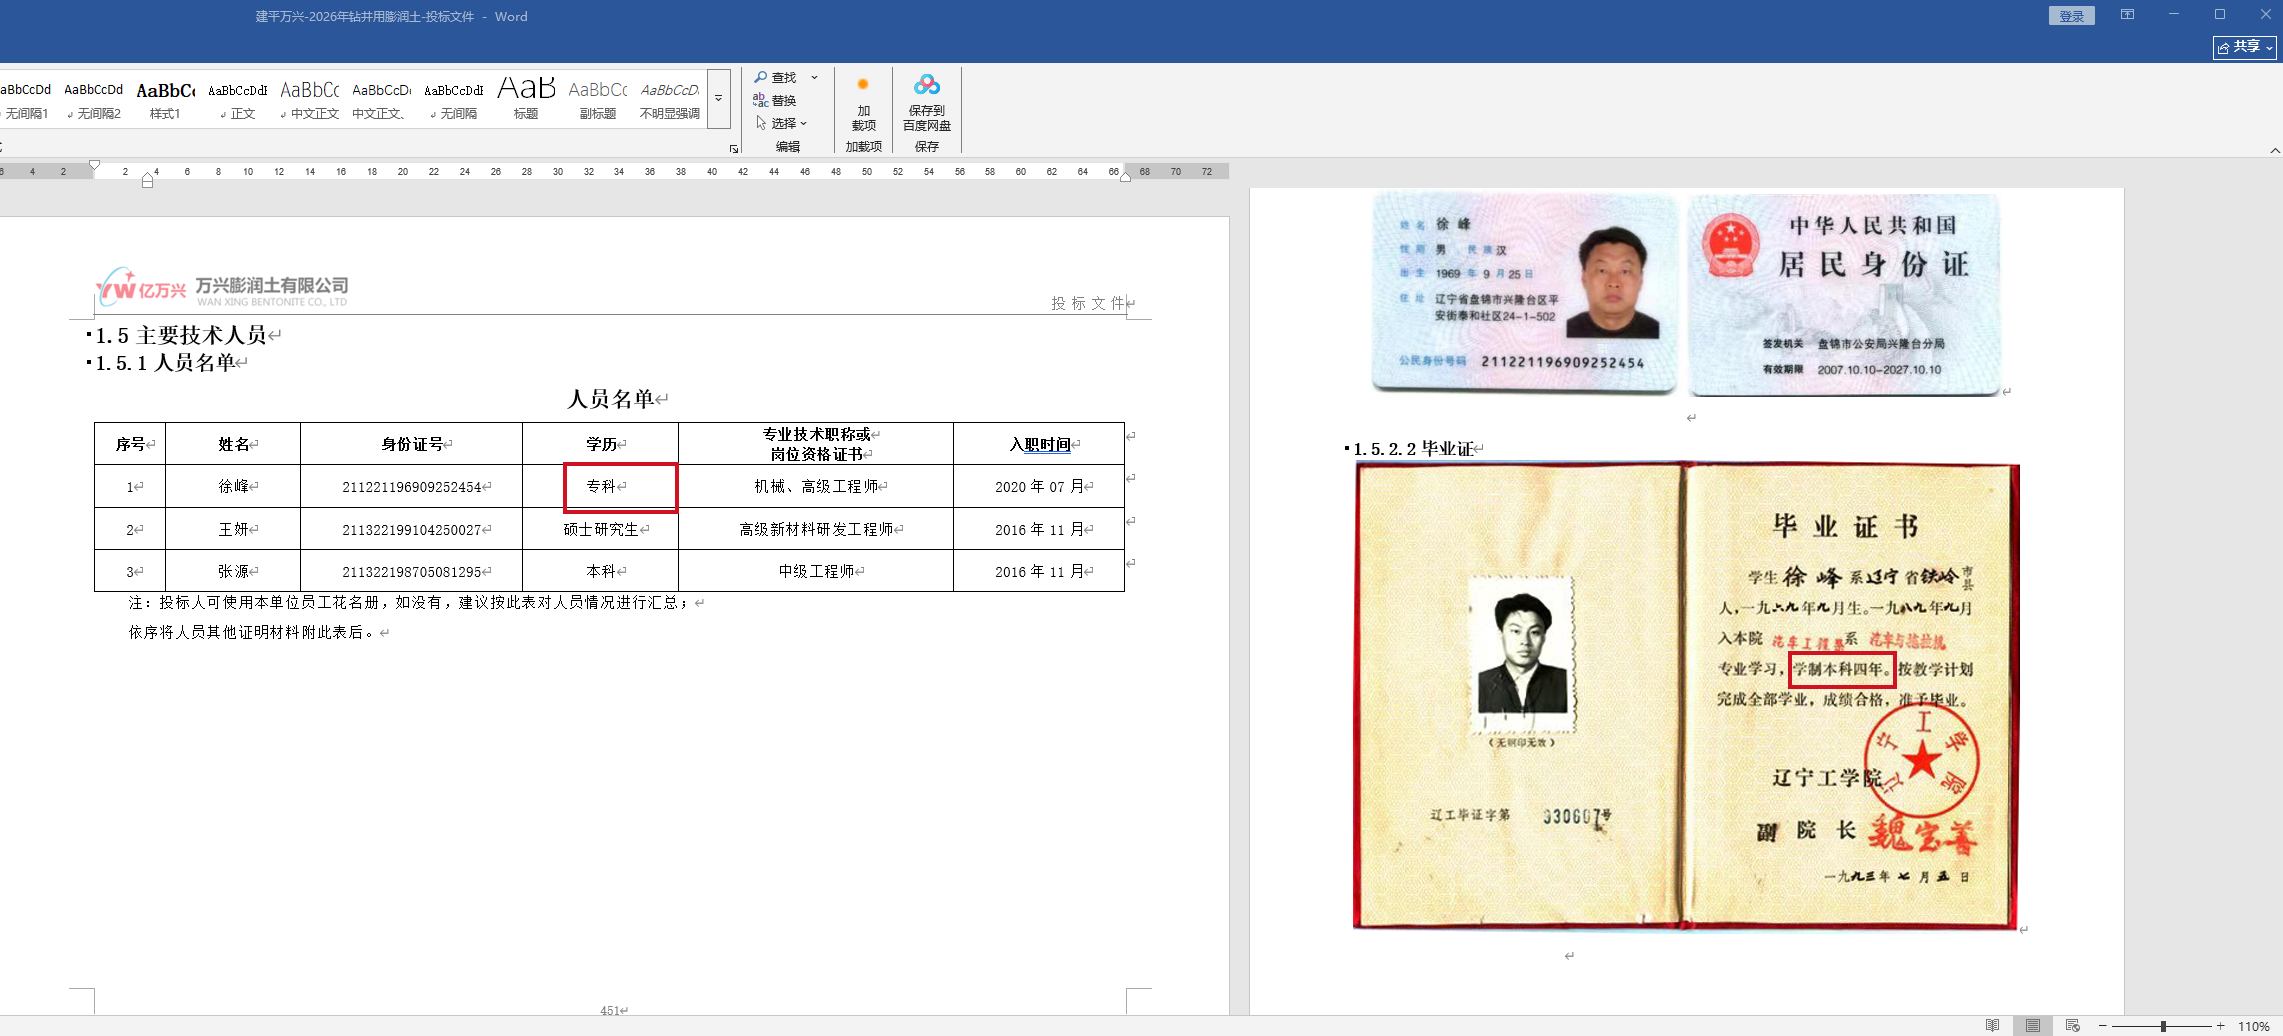Click the 高级新材料研发工程师 cell
This screenshot has width=2283, height=1036.
(x=816, y=529)
